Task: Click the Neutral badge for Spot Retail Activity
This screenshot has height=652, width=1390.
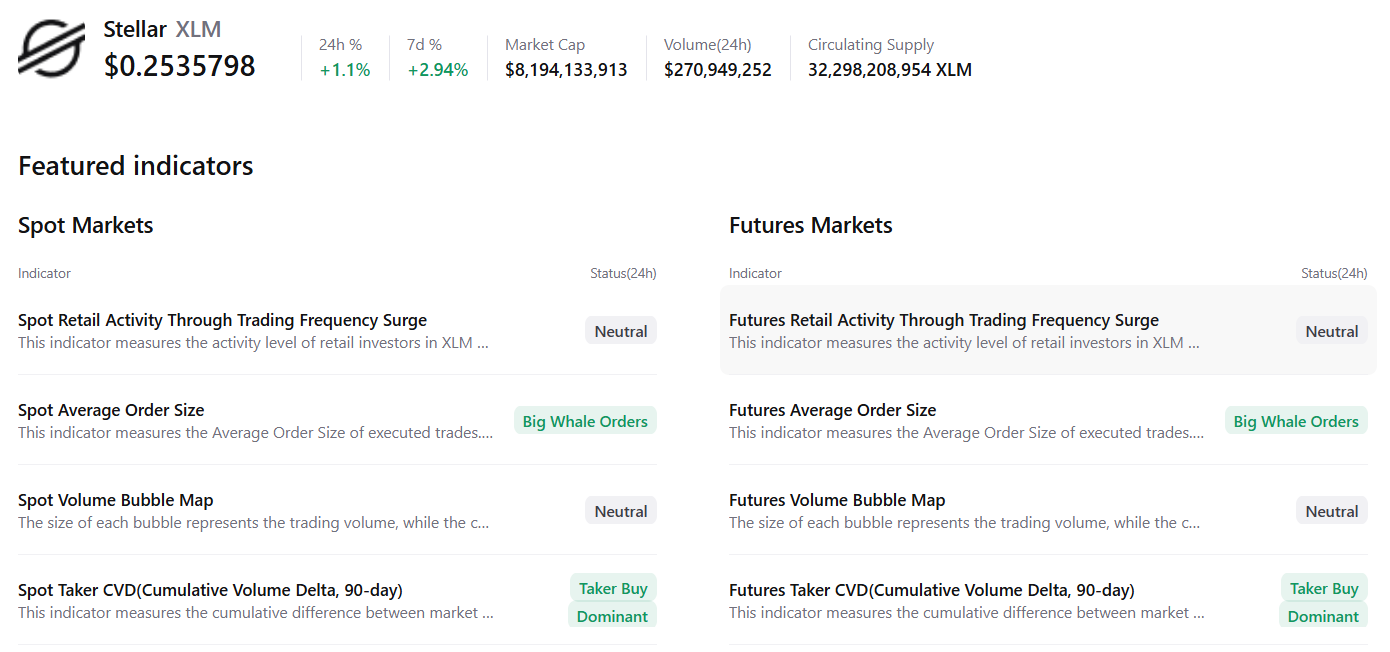Action: tap(620, 330)
